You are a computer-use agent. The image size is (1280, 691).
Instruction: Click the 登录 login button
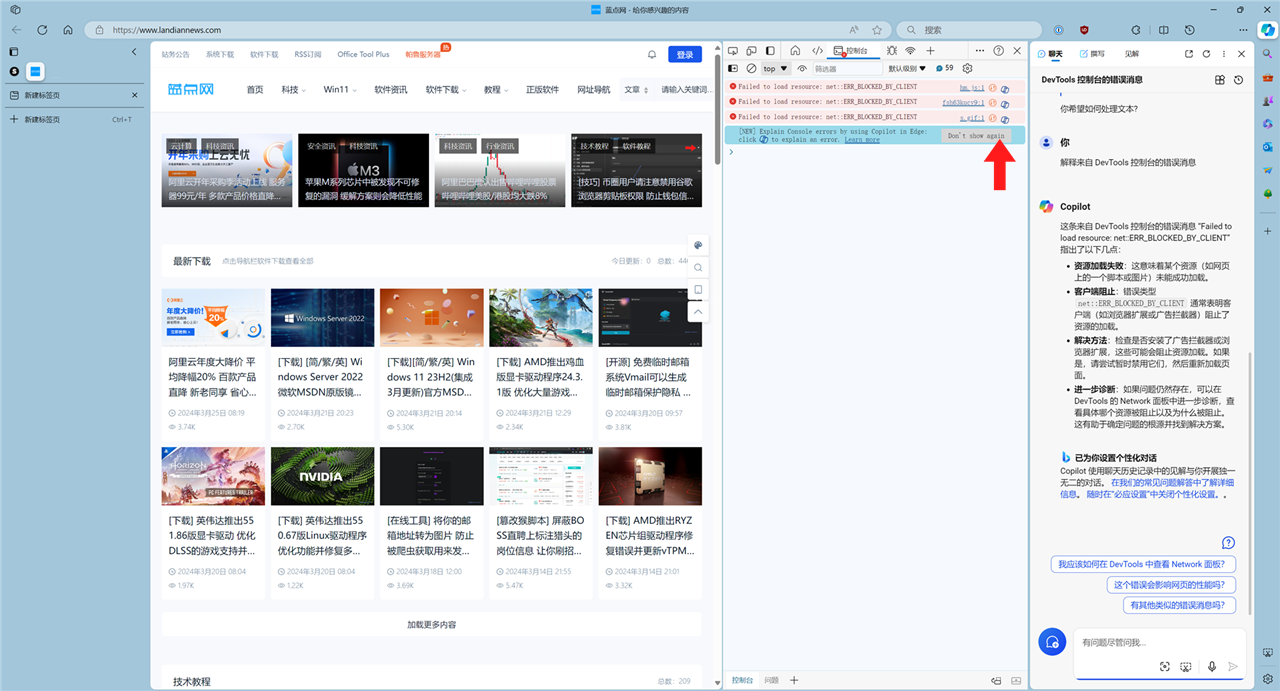pos(684,55)
